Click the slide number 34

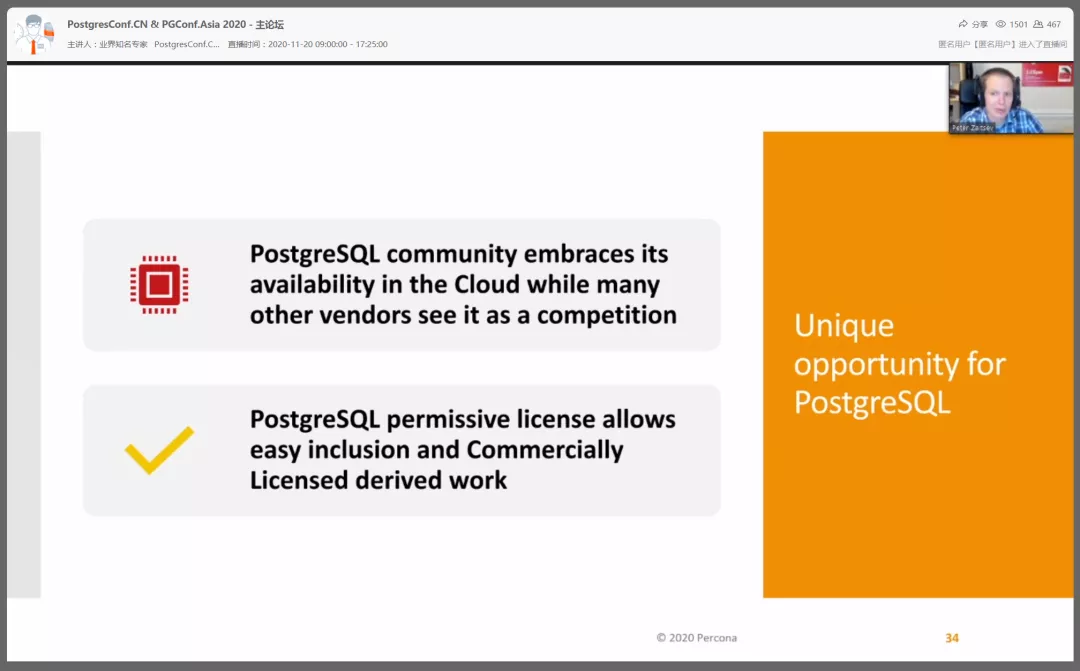pos(952,638)
